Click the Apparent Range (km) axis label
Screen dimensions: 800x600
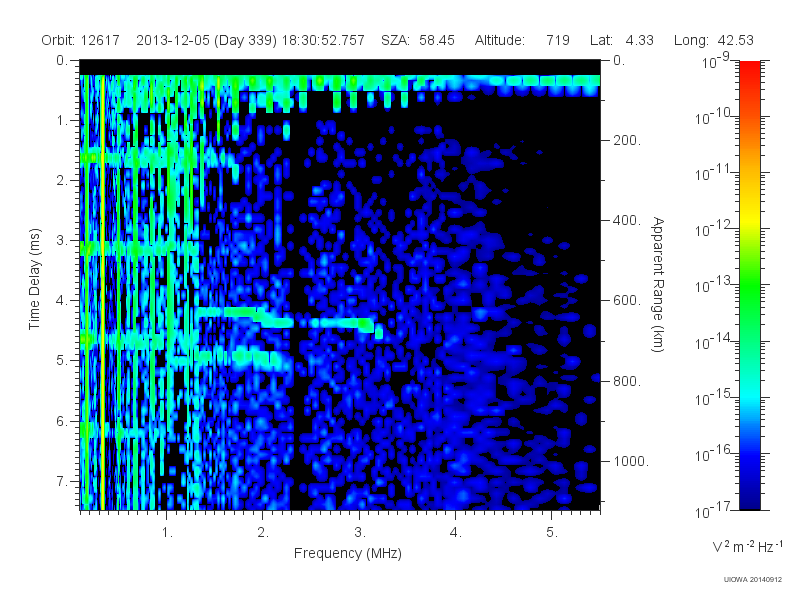tap(658, 284)
